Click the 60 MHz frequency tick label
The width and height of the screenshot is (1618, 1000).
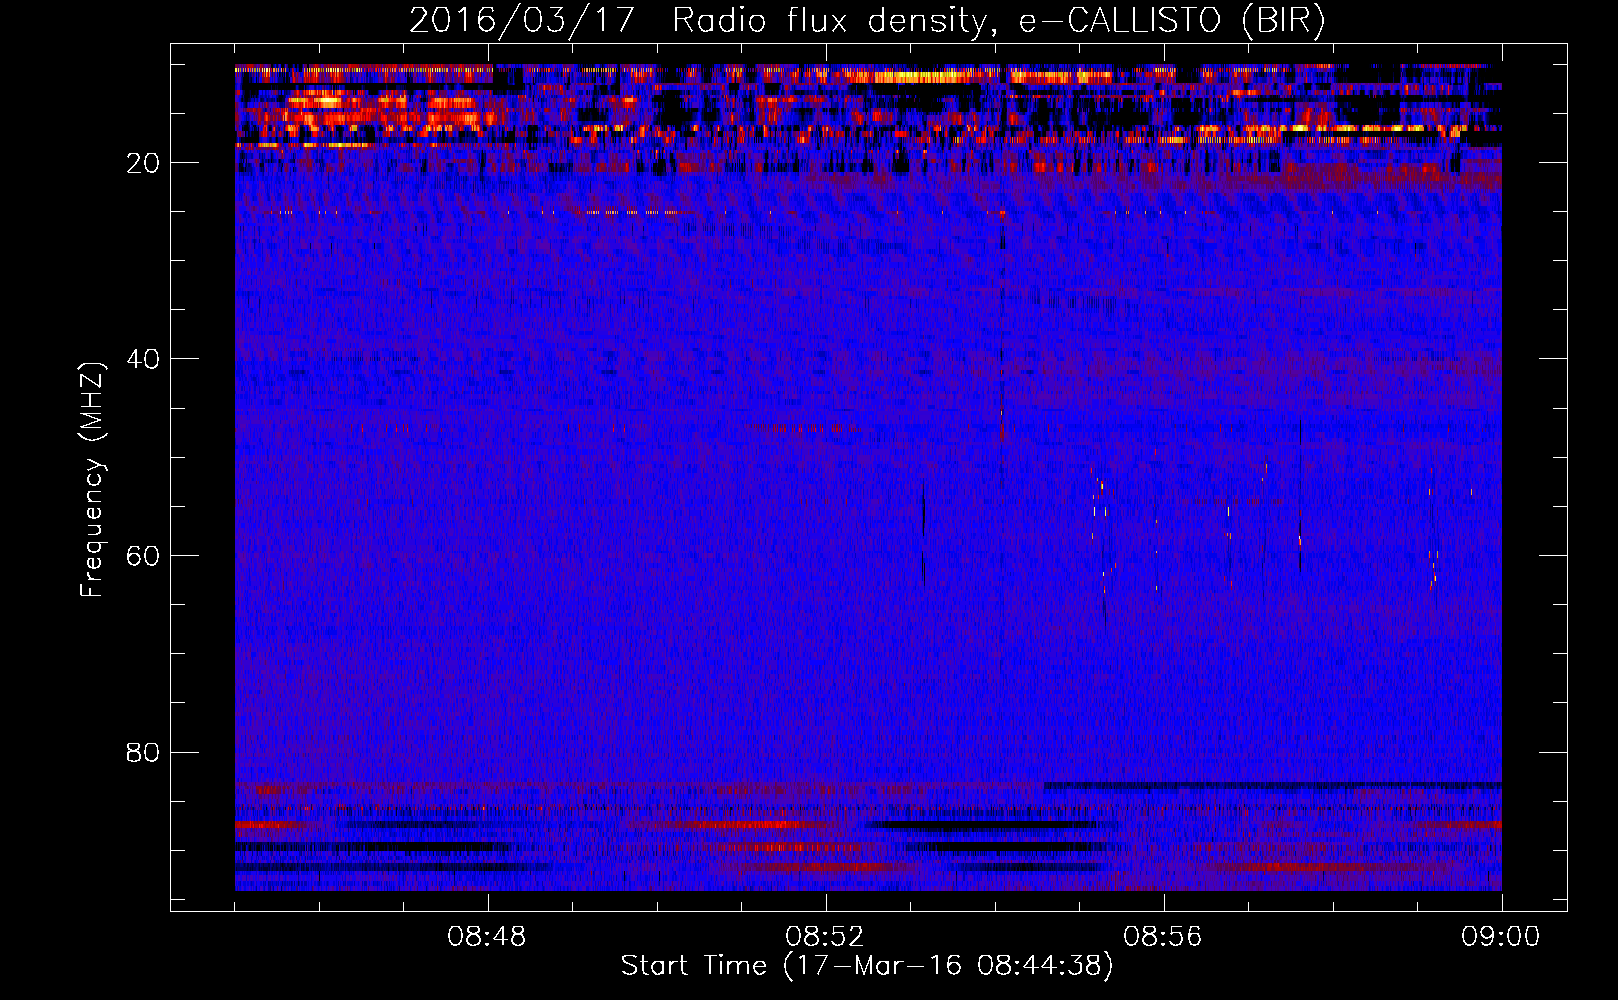[x=144, y=556]
